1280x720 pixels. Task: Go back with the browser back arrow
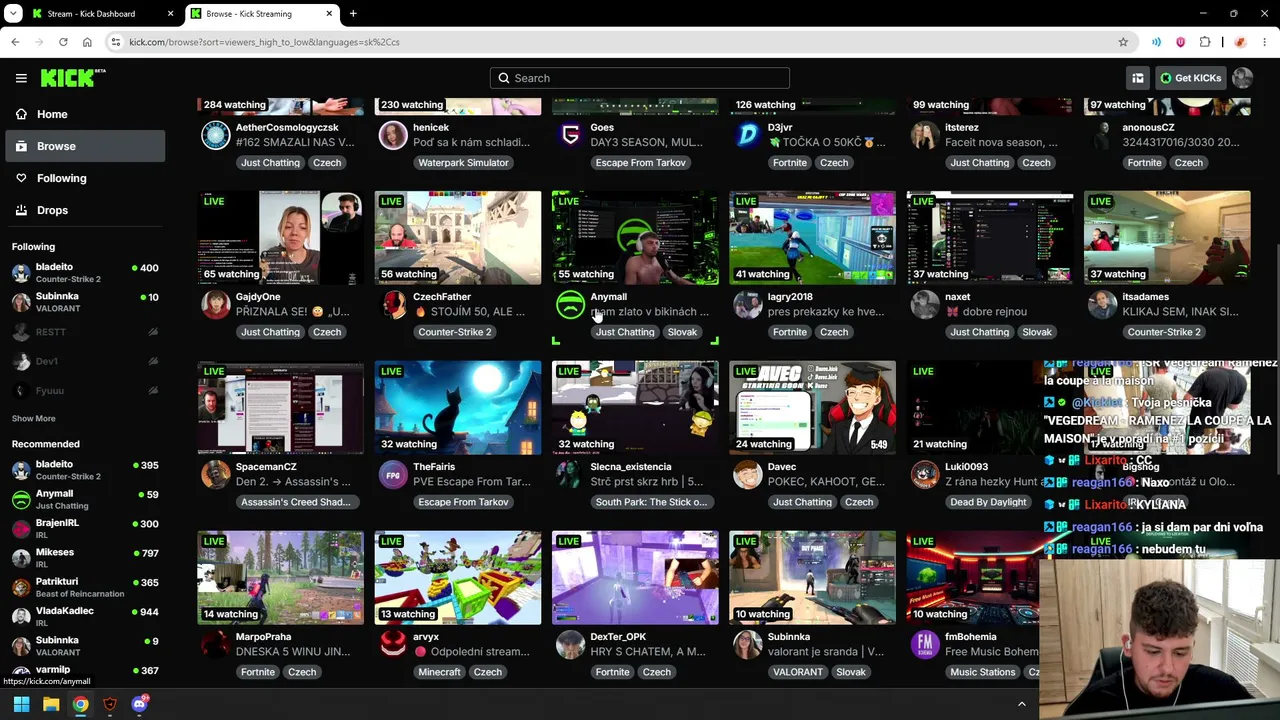click(x=15, y=42)
